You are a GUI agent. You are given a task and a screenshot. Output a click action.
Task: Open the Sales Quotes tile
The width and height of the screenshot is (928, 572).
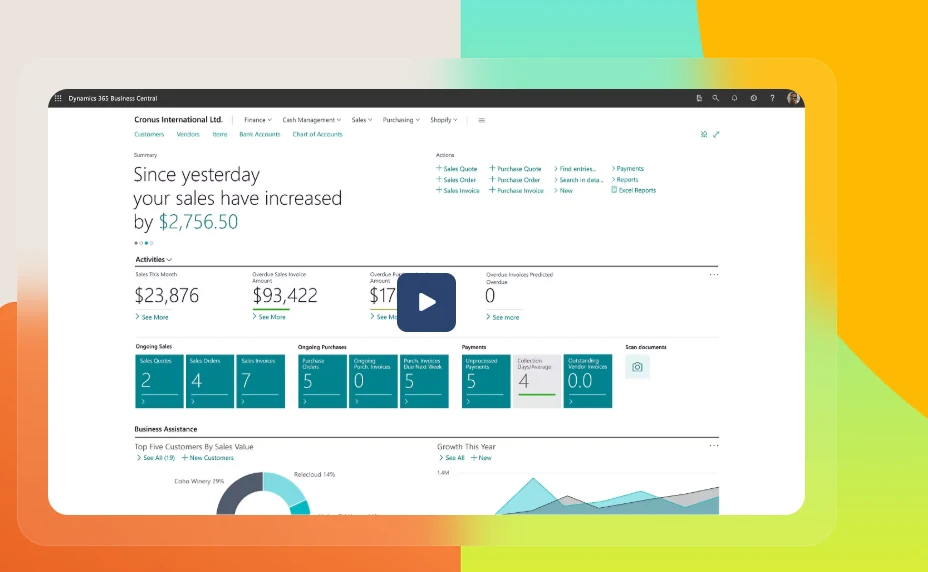(x=159, y=381)
